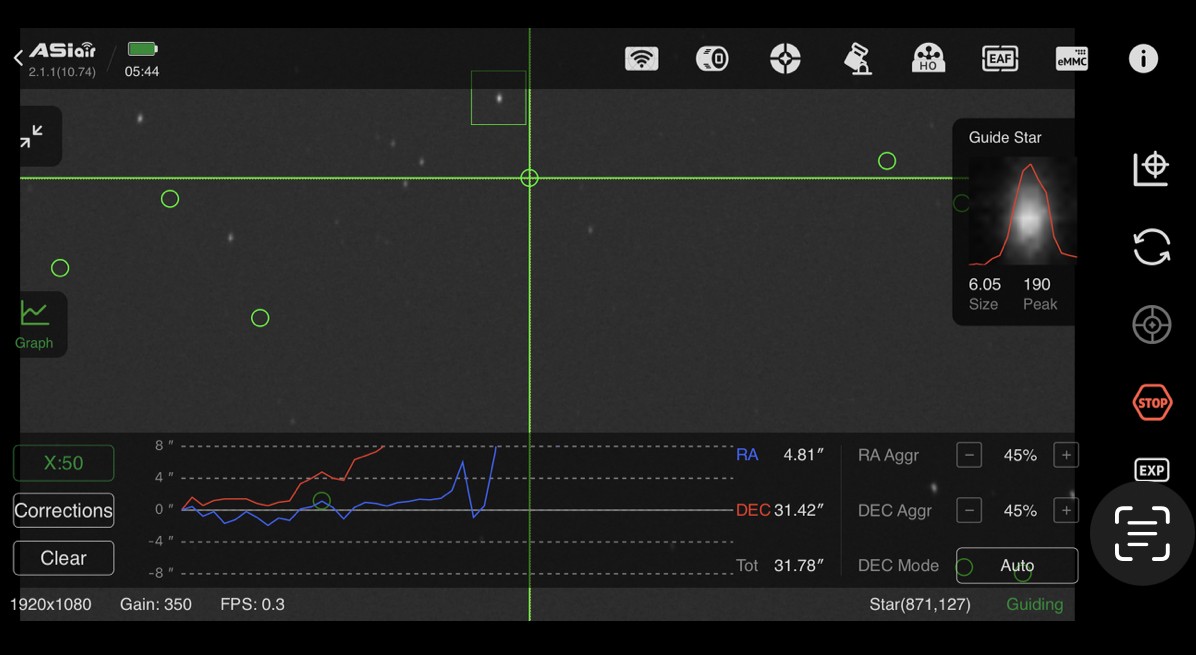Cycle the X:50 graph scale button
1196x655 pixels.
click(x=63, y=463)
